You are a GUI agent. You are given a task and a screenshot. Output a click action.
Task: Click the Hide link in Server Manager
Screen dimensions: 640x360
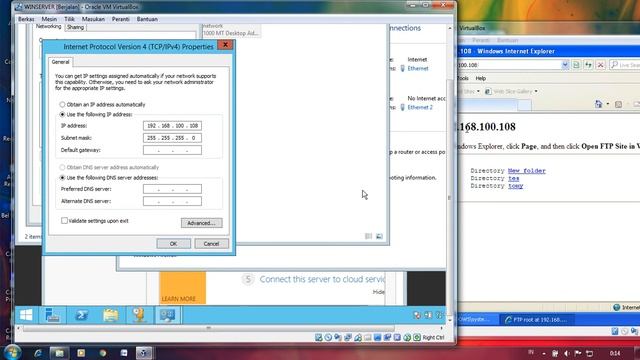[378, 292]
